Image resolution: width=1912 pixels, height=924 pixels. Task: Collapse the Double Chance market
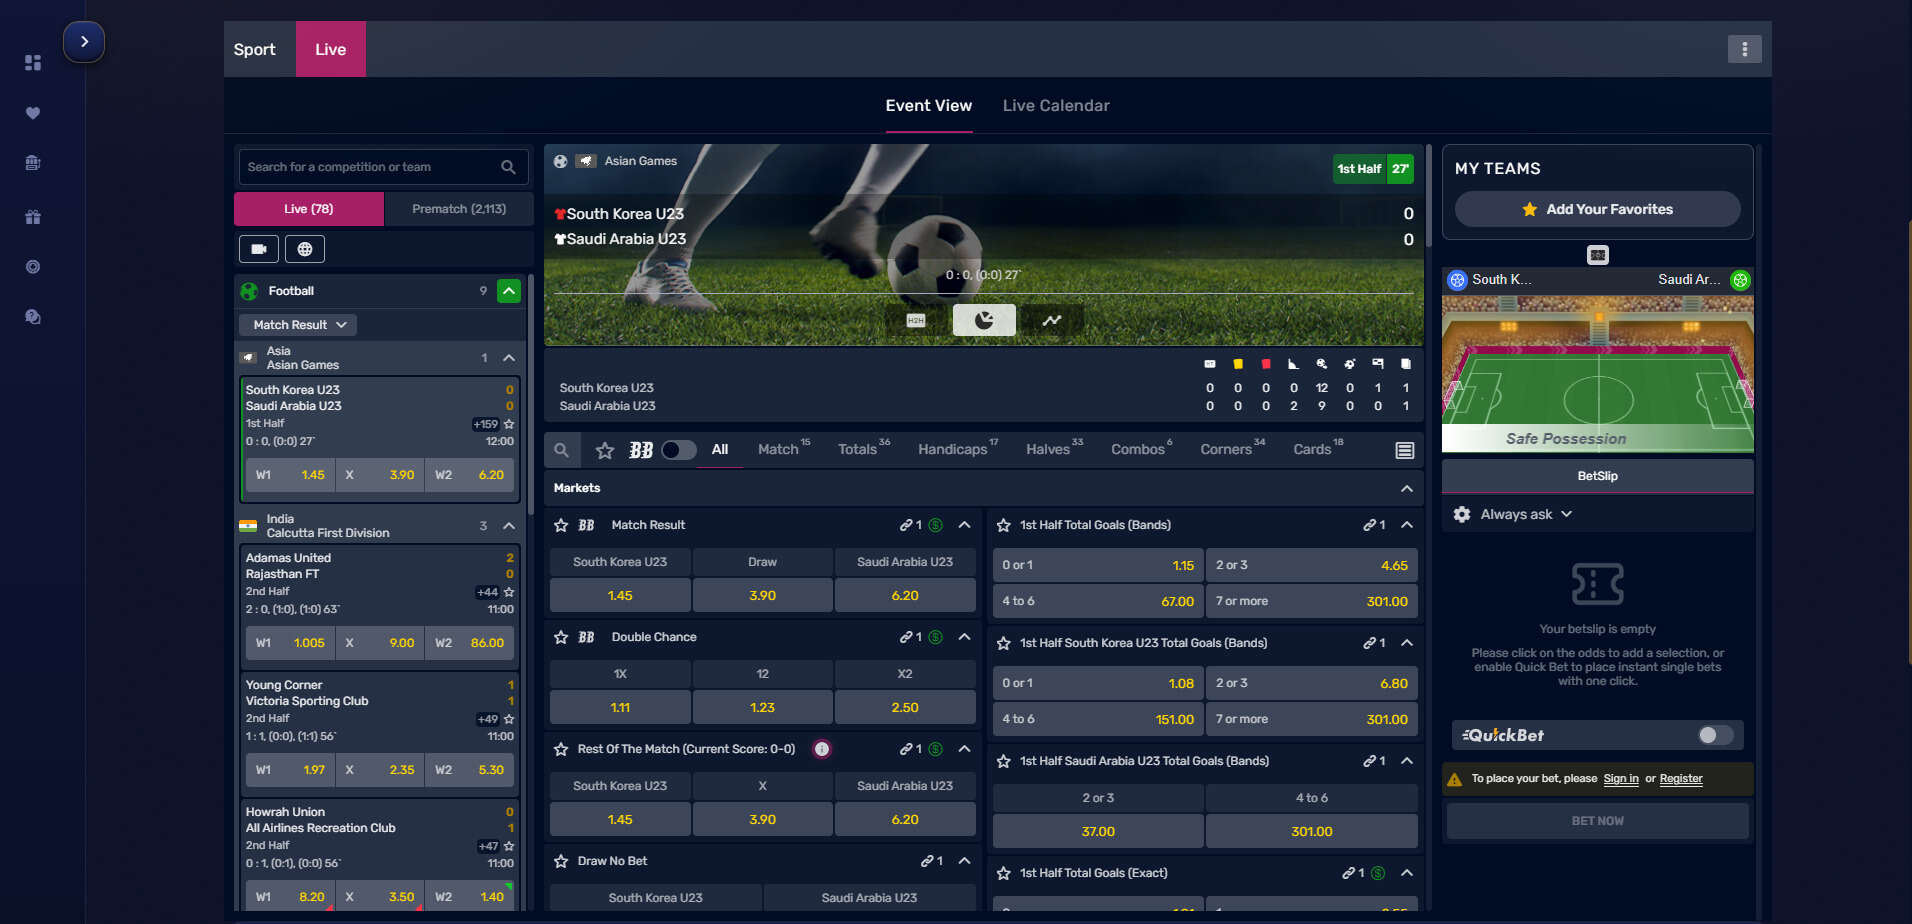click(x=964, y=637)
